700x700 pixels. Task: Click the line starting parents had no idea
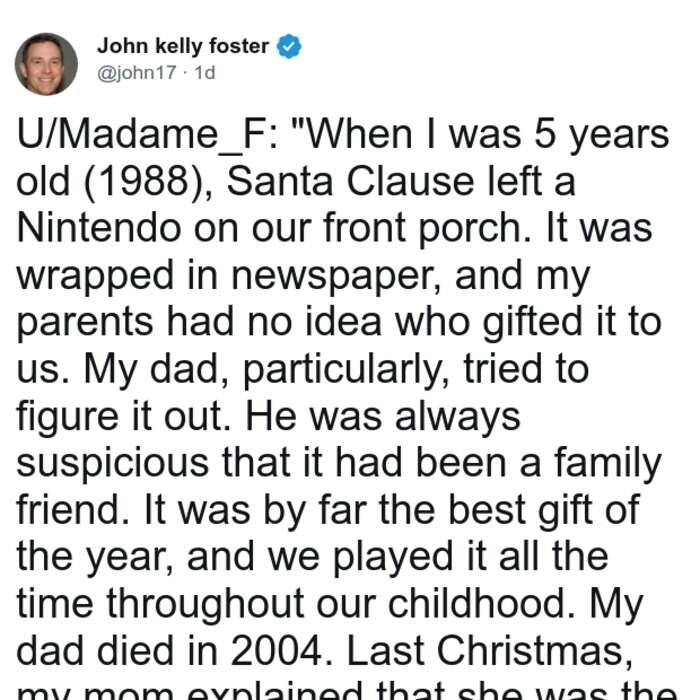(x=339, y=322)
